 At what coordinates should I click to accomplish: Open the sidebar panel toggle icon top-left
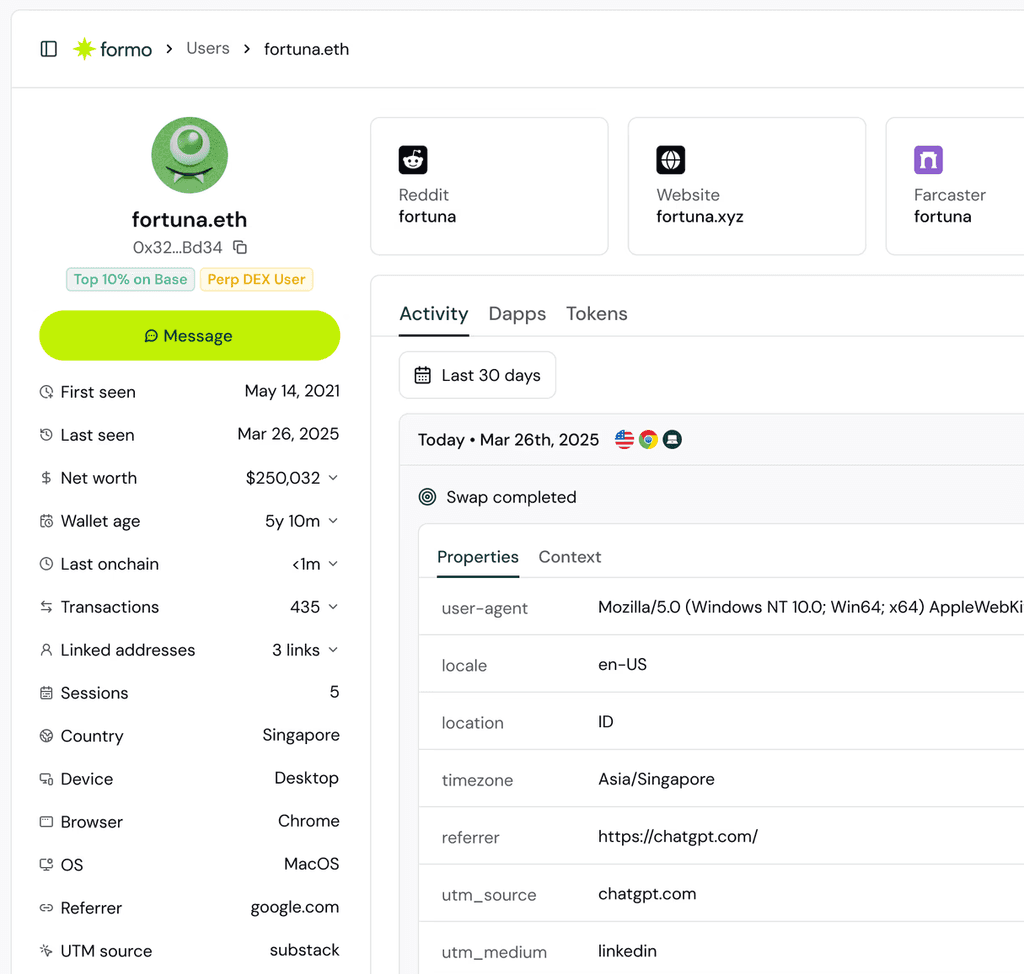pyautogui.click(x=48, y=48)
